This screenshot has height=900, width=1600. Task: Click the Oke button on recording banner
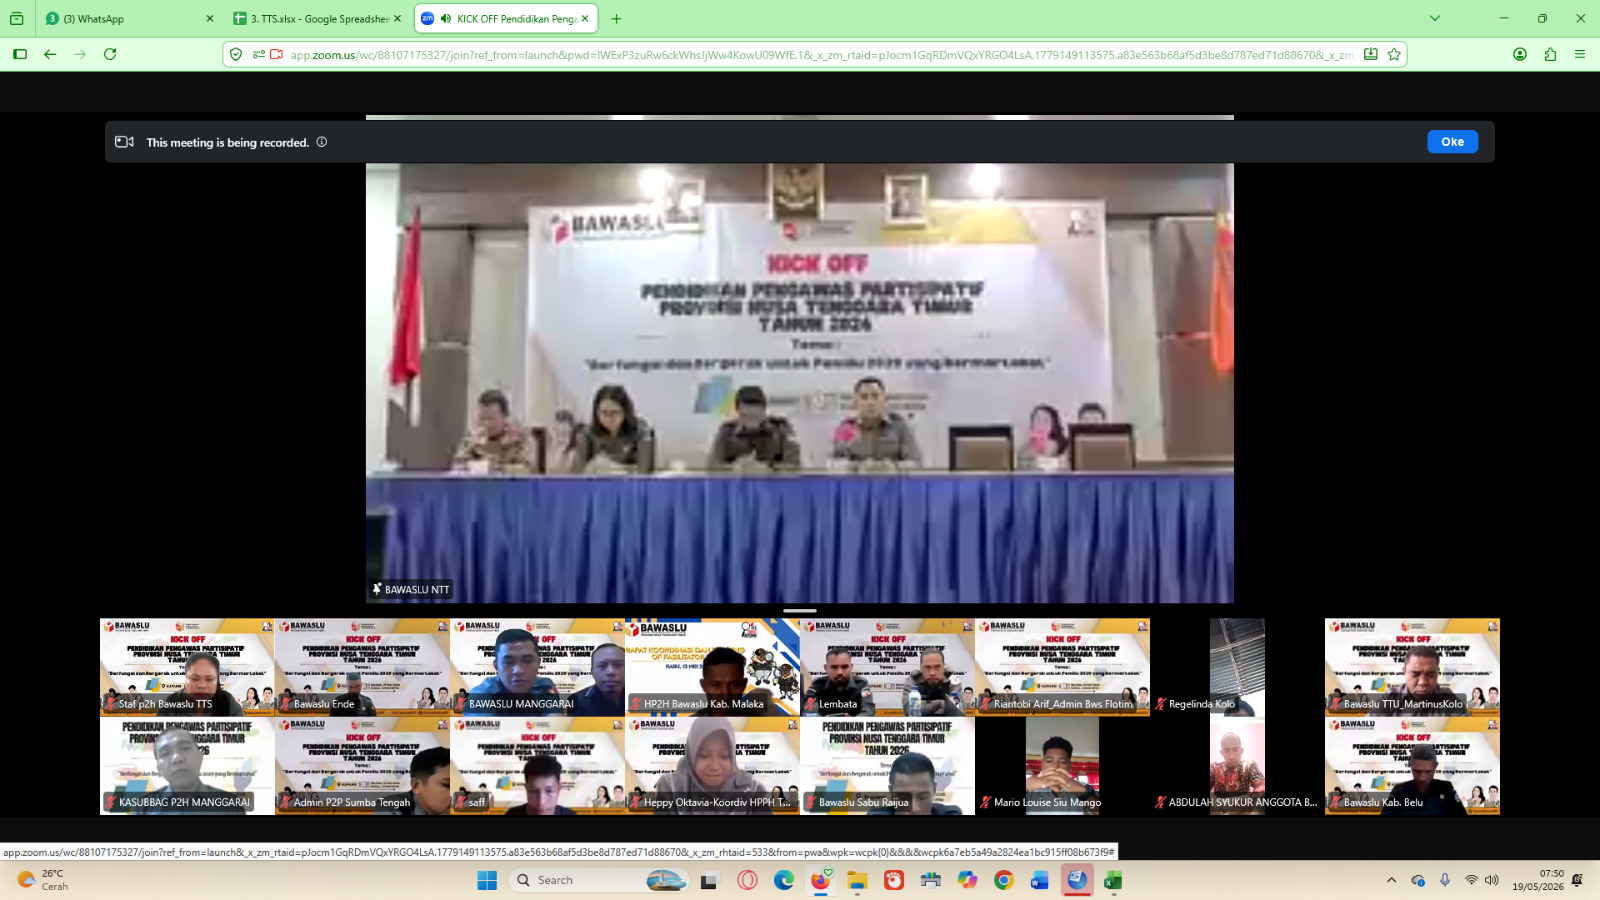click(1452, 142)
